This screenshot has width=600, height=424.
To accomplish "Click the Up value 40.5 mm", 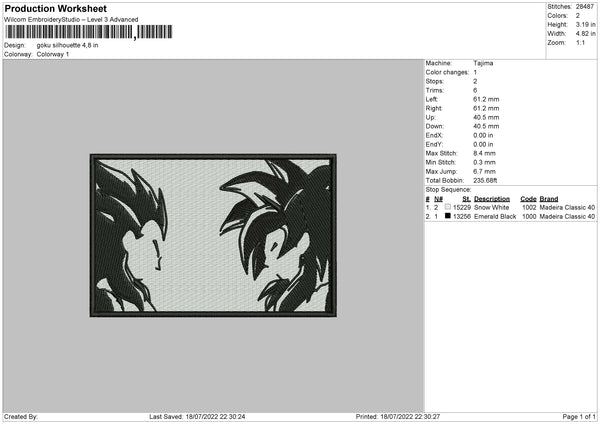I will 486,117.
